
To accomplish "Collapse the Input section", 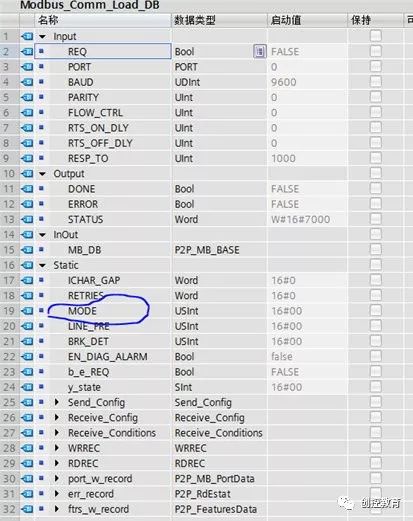I will 42,36.
